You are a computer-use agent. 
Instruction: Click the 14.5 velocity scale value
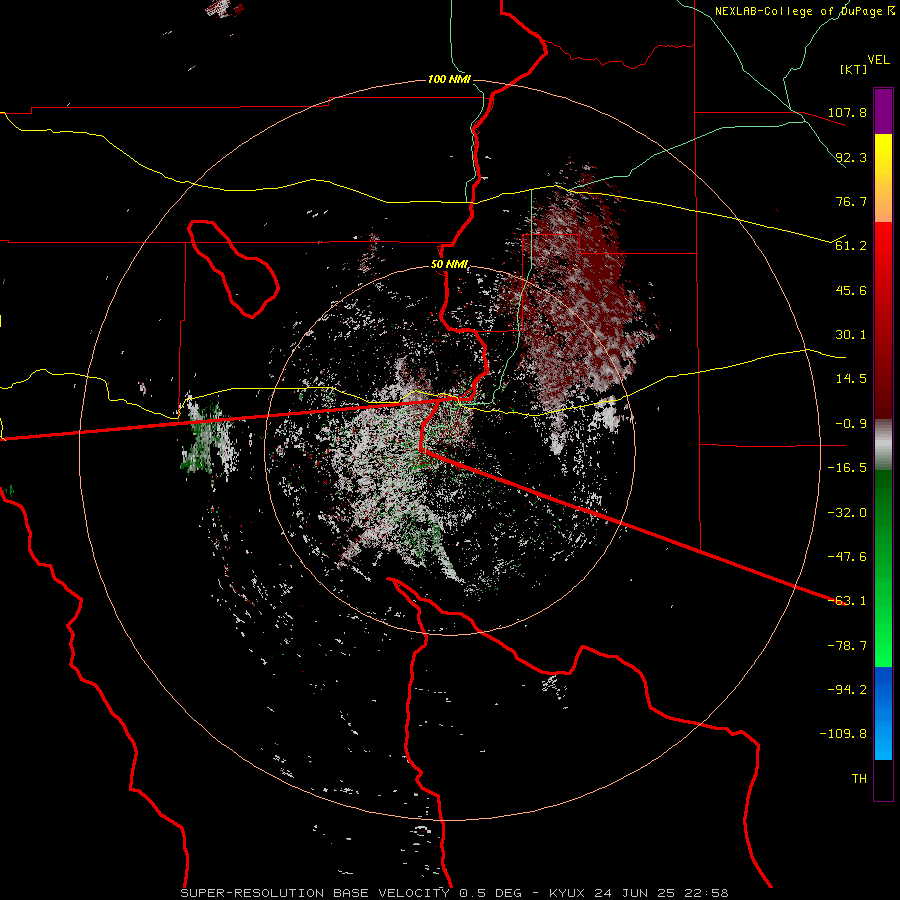[x=851, y=379]
